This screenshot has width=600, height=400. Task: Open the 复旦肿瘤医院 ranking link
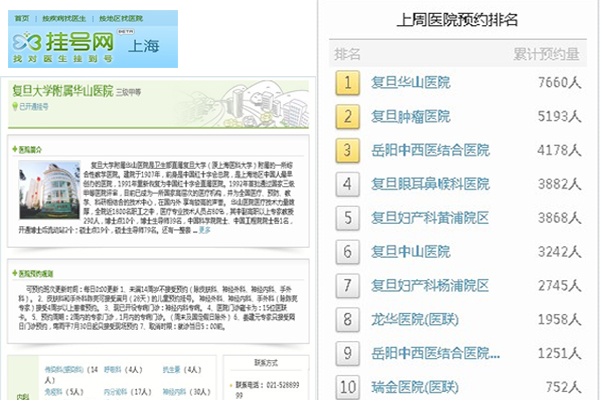410,117
